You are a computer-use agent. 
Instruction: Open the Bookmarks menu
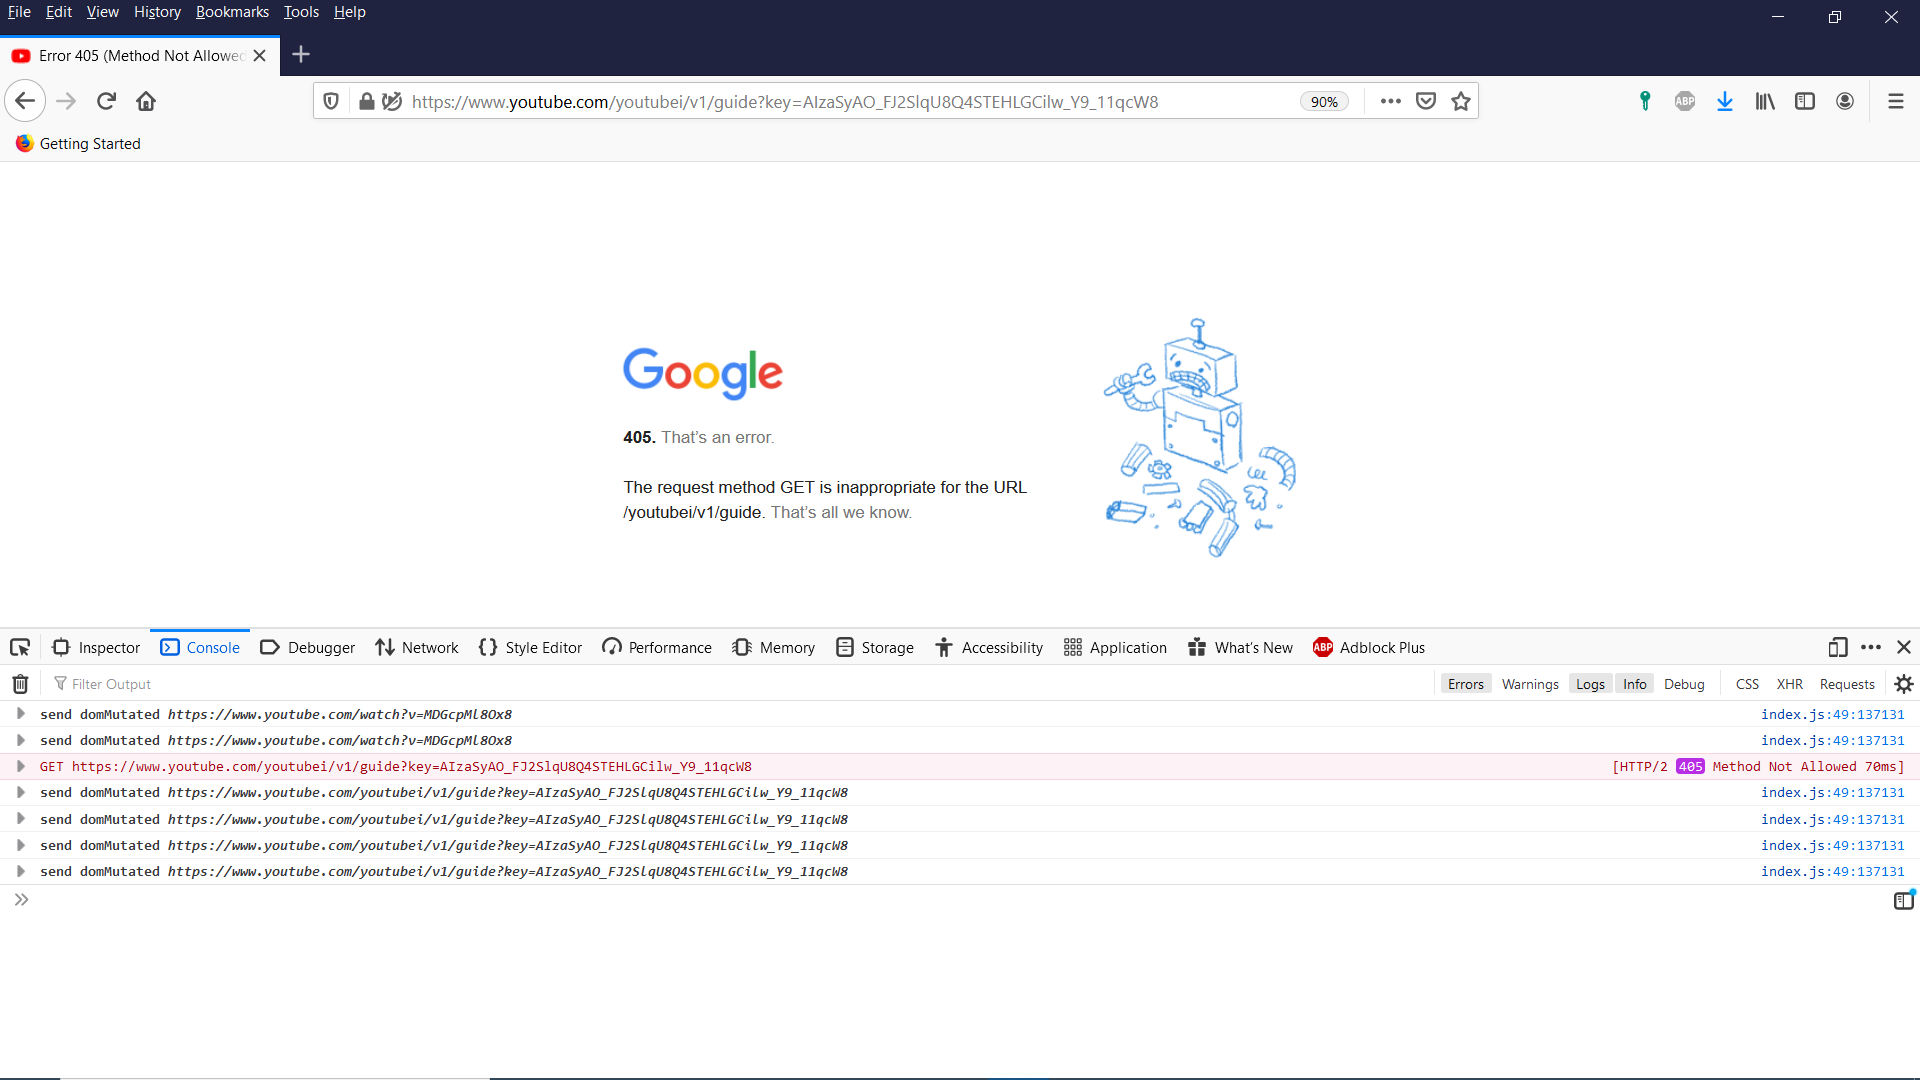click(232, 12)
